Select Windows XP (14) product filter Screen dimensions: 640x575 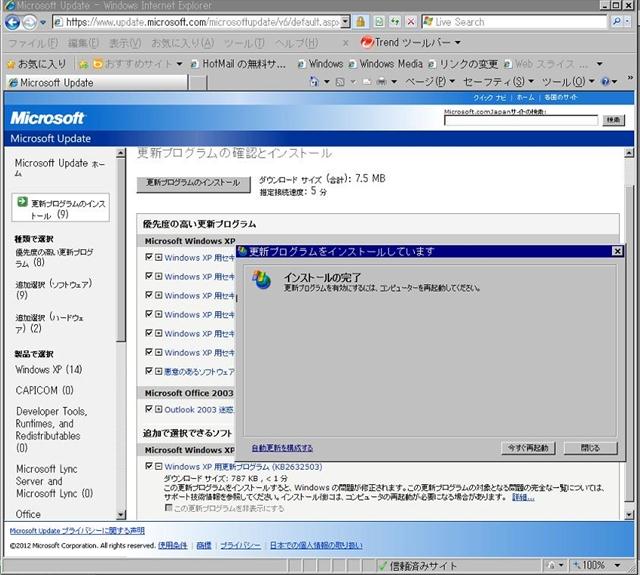pyautogui.click(x=49, y=370)
